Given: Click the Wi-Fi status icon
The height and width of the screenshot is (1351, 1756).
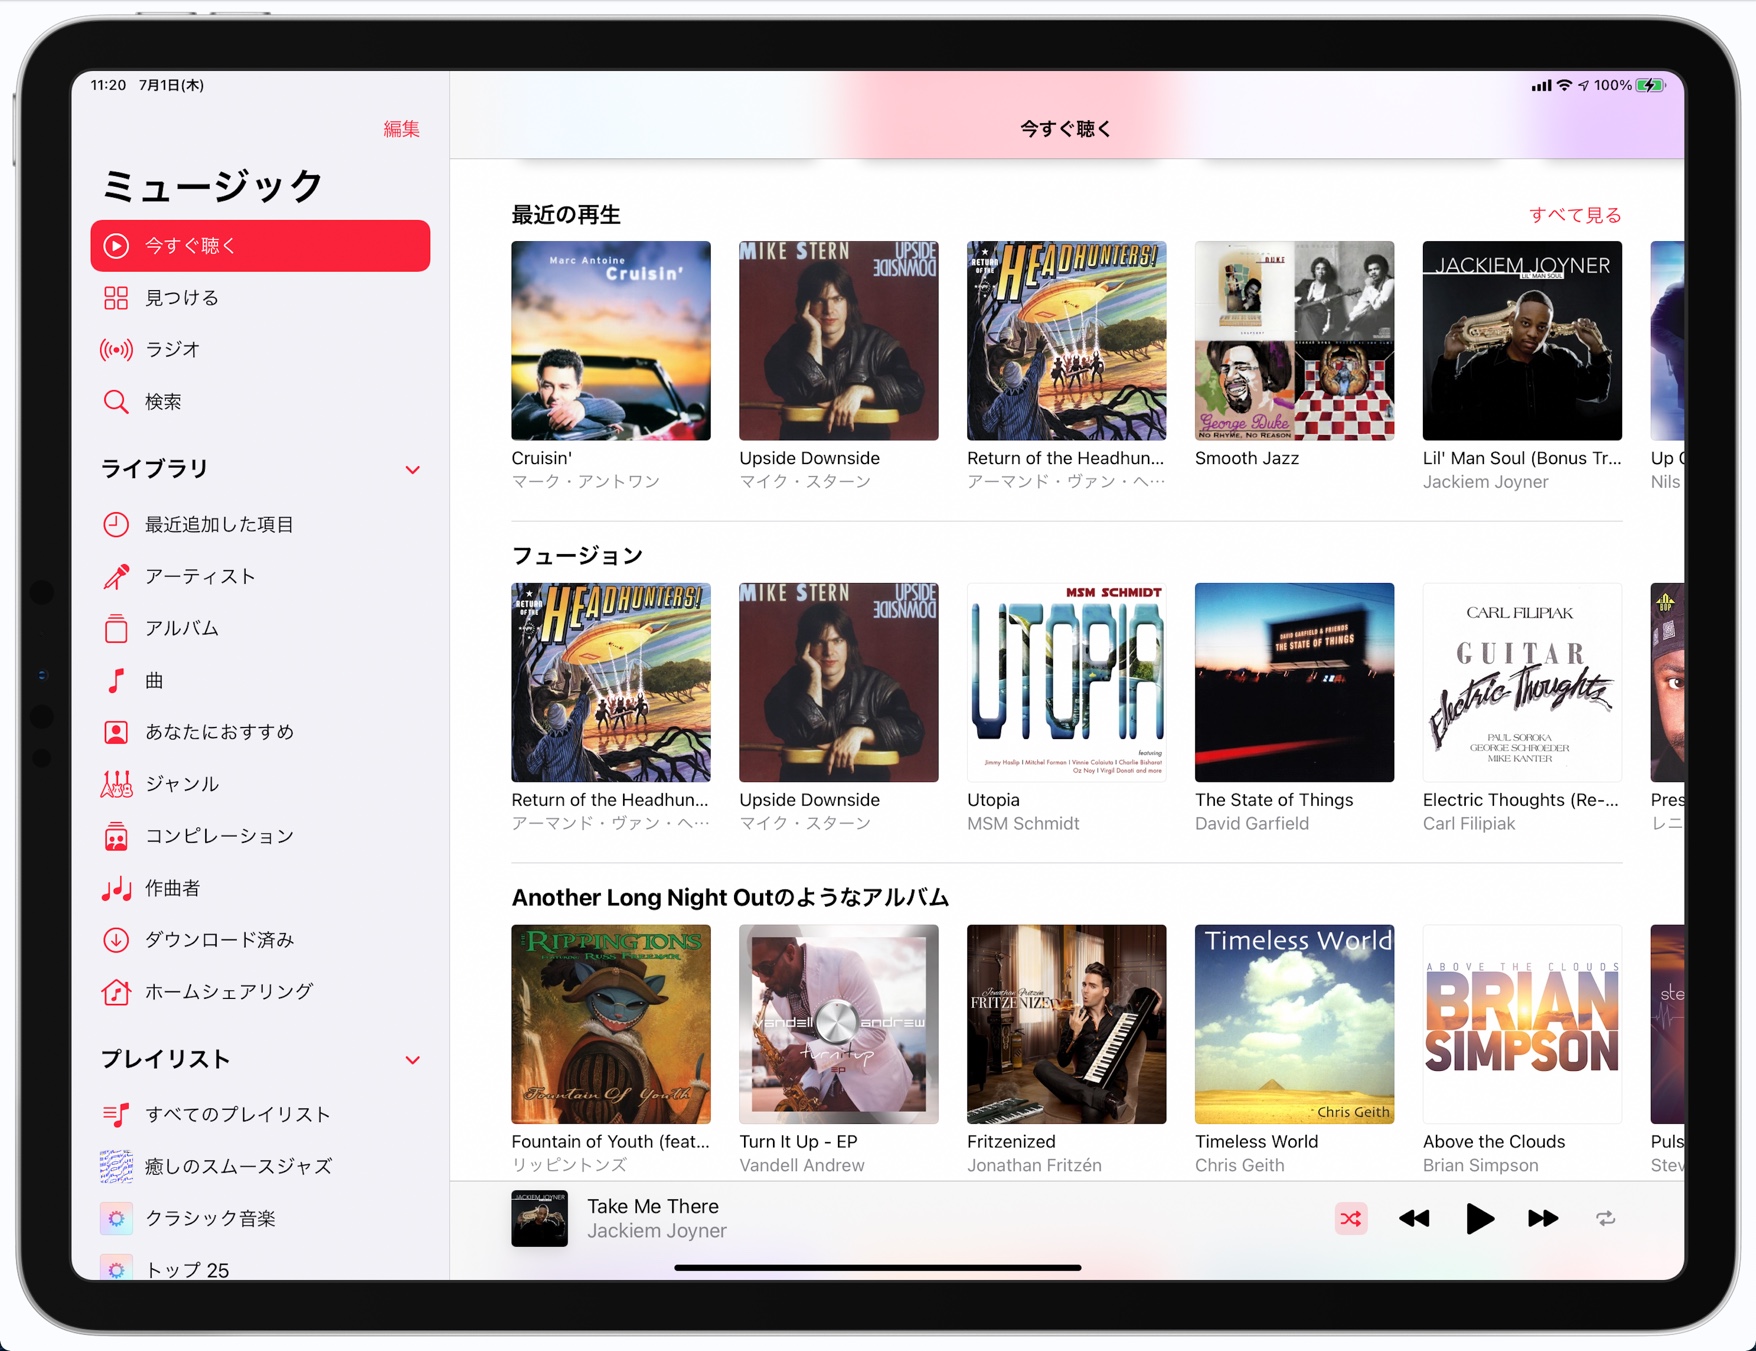Looking at the screenshot, I should [1564, 86].
